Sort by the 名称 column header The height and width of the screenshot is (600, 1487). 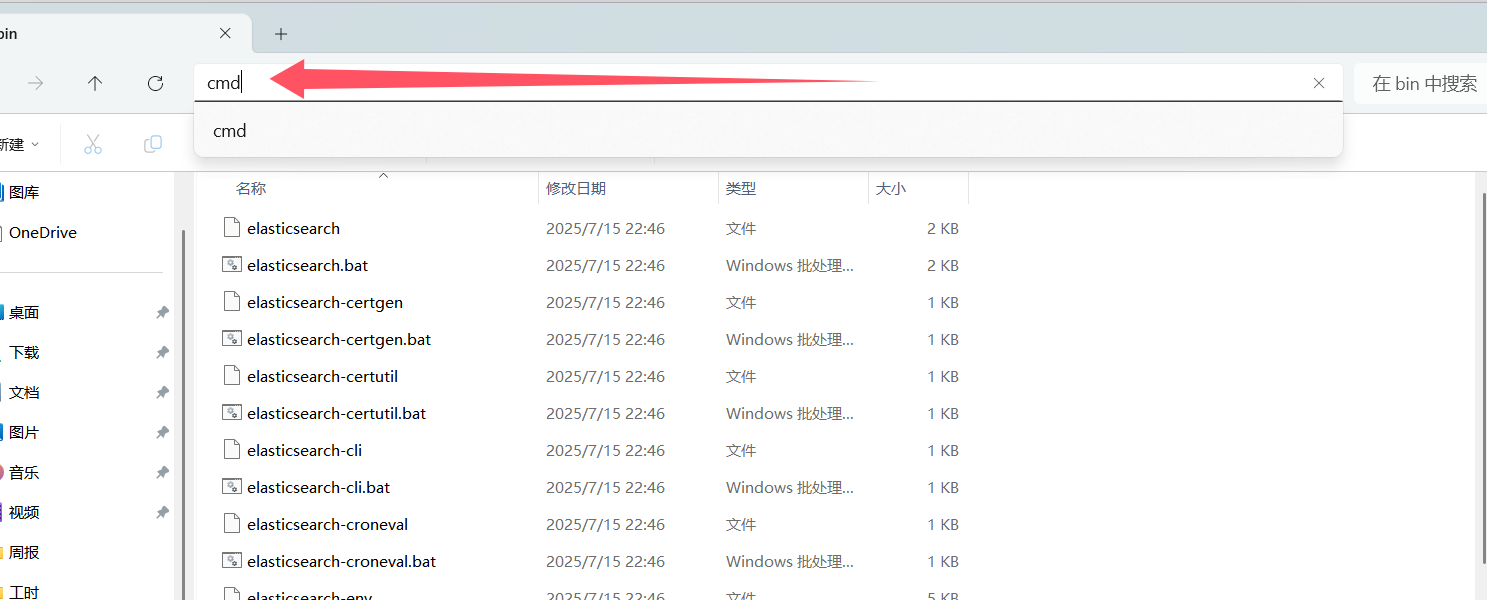[251, 188]
